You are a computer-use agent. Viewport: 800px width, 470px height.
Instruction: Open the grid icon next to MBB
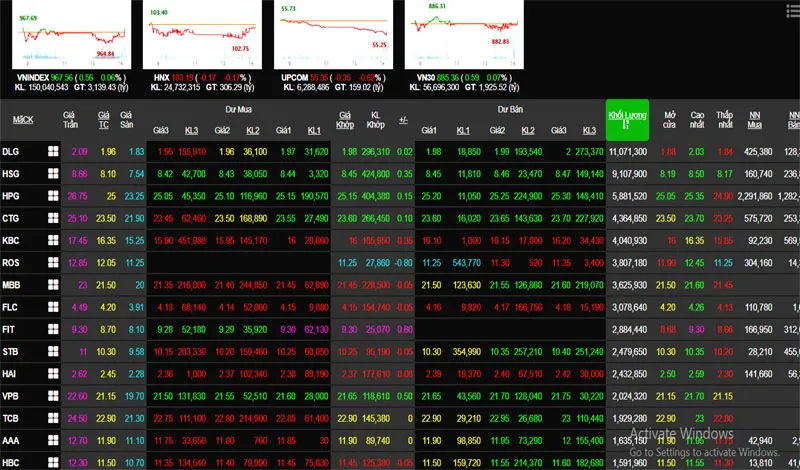click(x=53, y=284)
